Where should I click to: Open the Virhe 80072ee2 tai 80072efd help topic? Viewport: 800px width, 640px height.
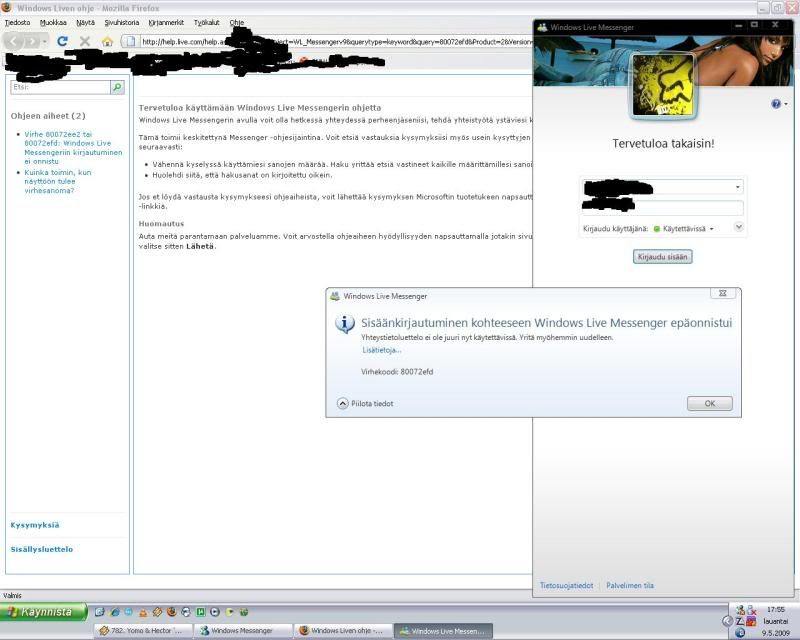point(73,147)
